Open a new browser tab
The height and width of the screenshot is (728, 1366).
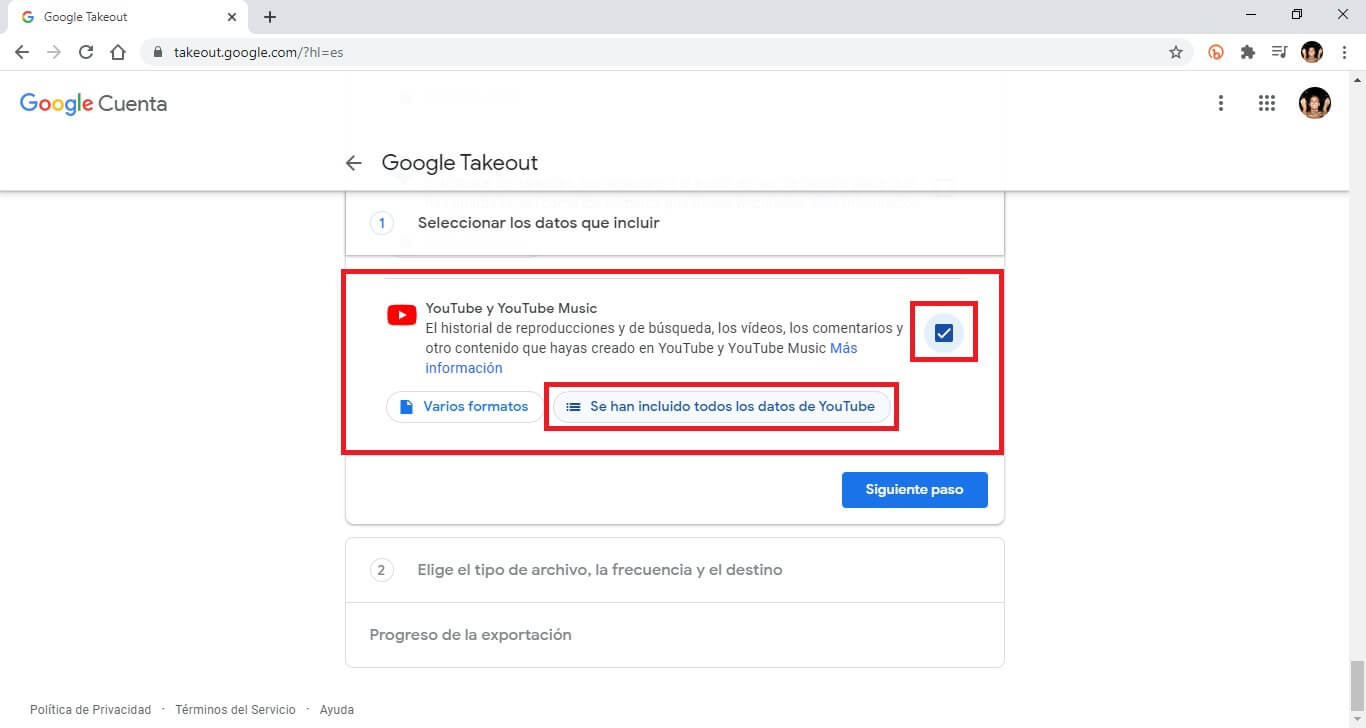click(270, 17)
